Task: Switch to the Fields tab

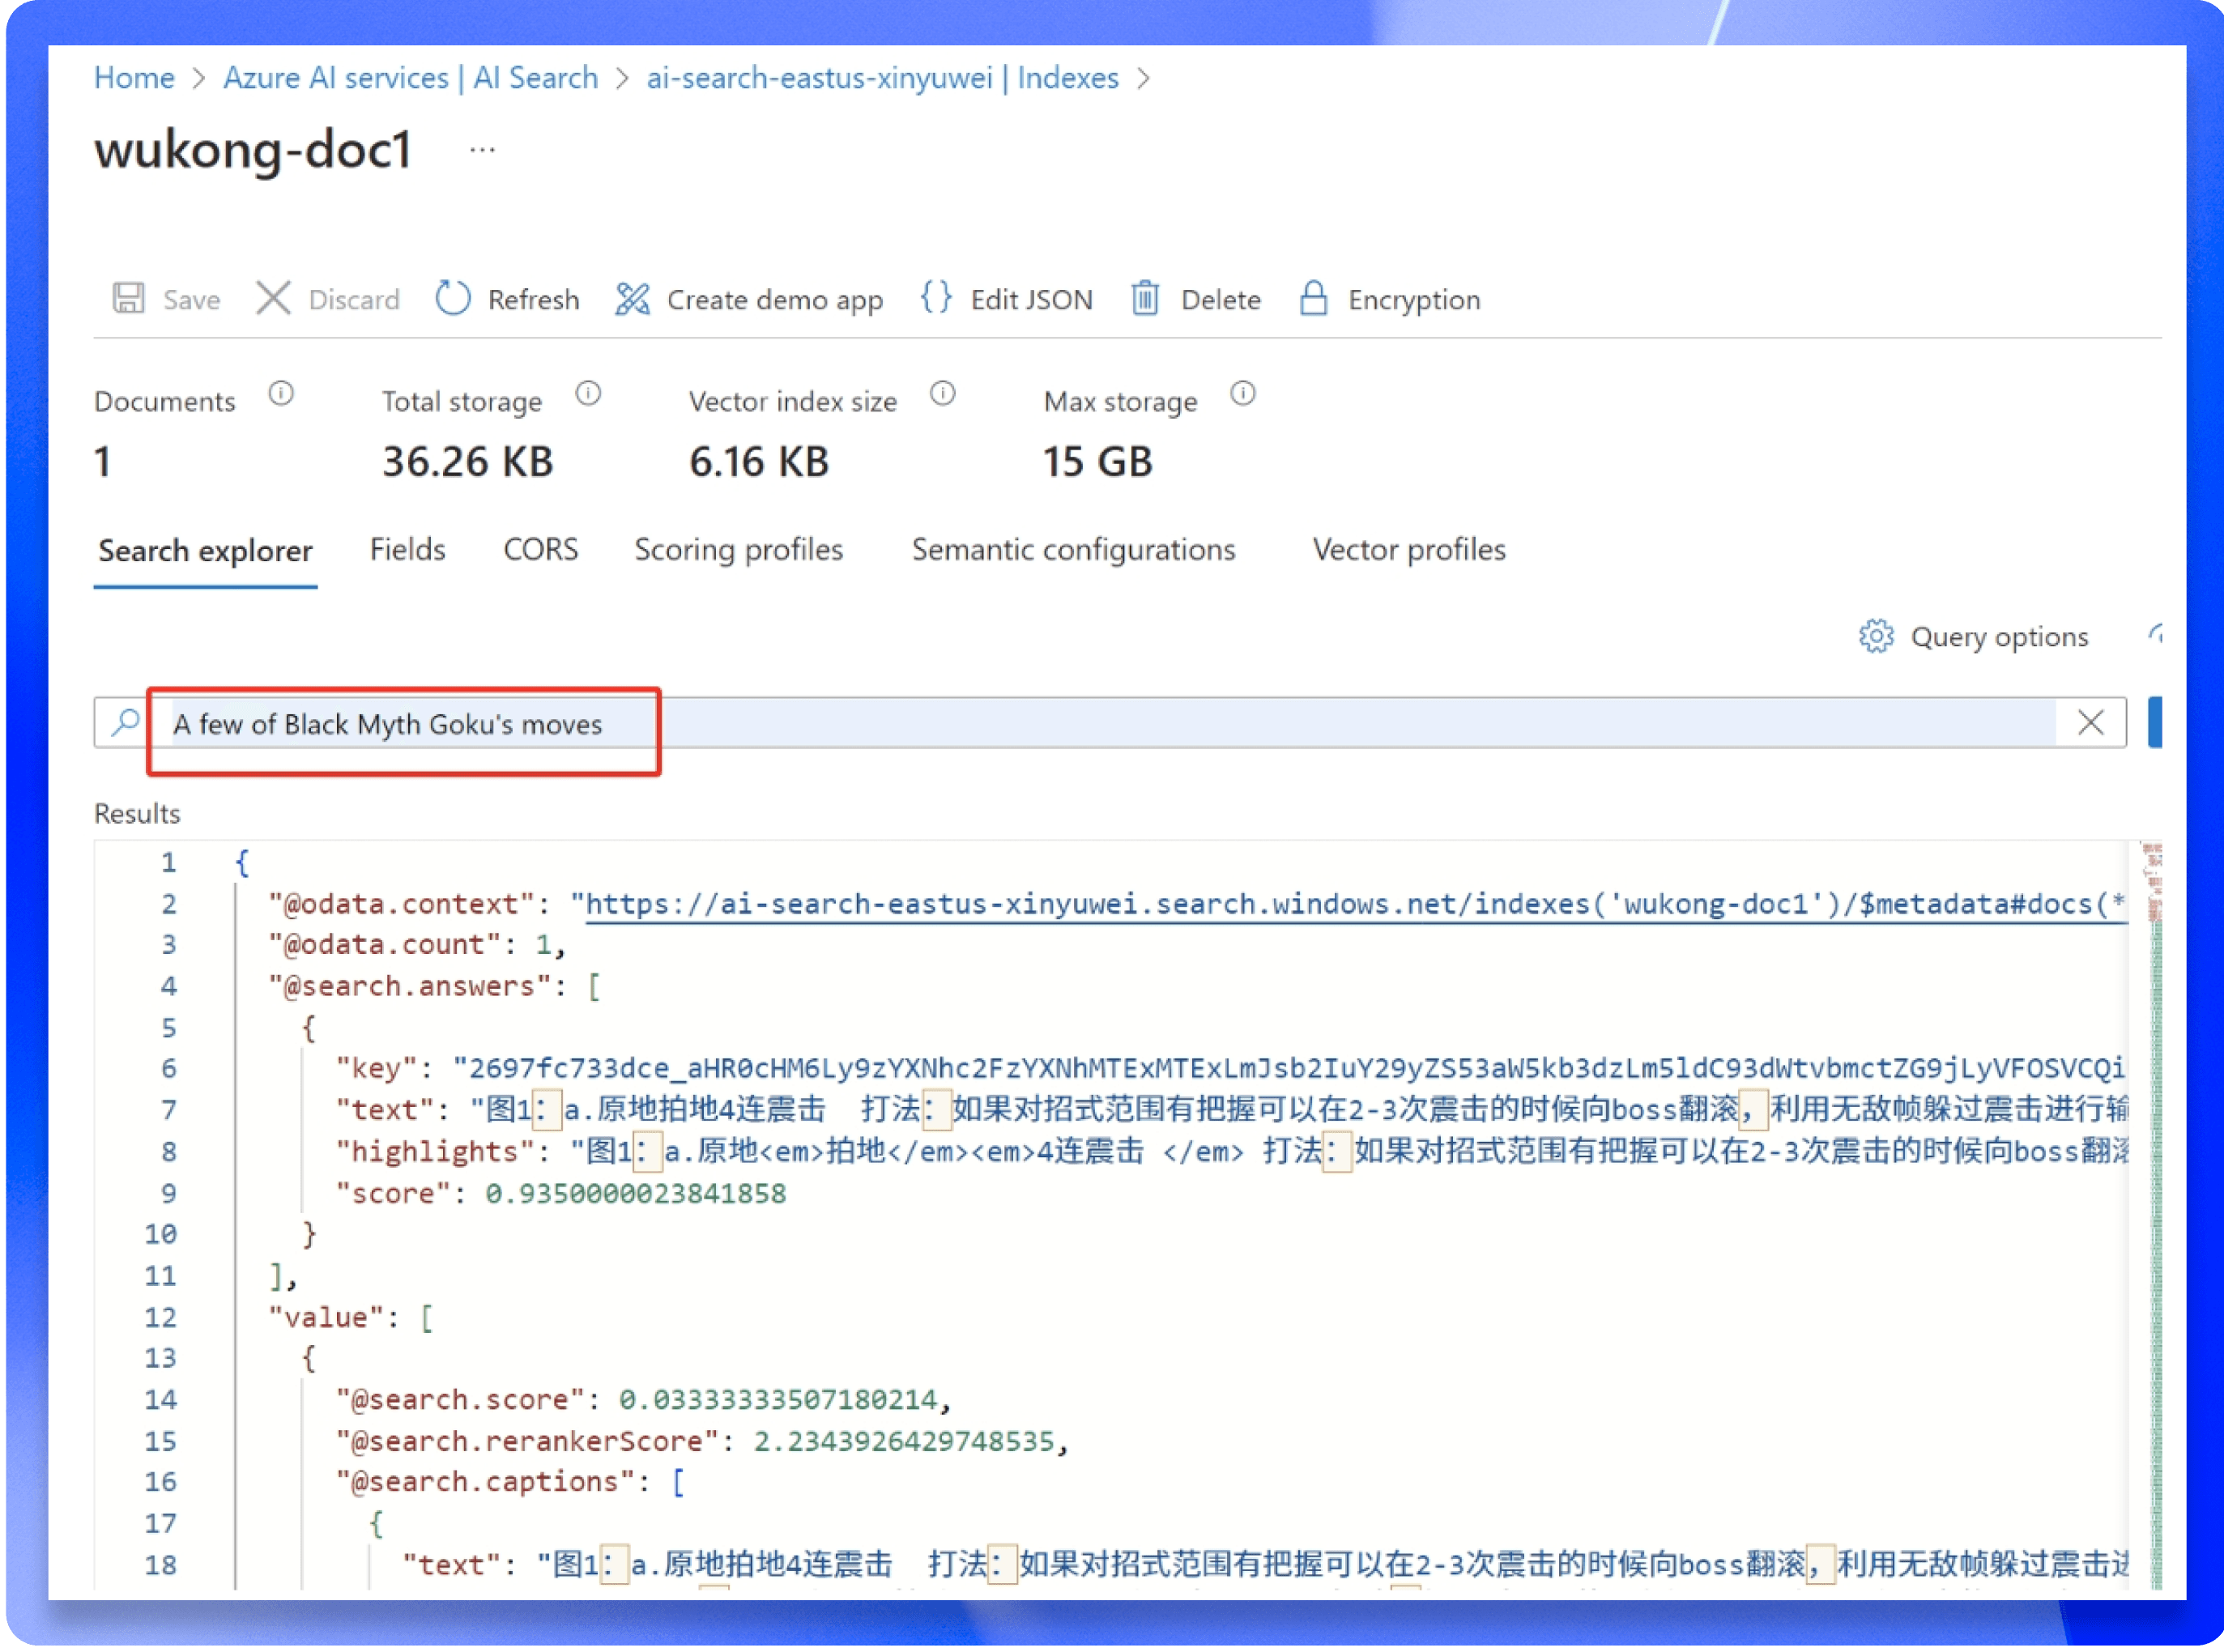Action: (407, 549)
